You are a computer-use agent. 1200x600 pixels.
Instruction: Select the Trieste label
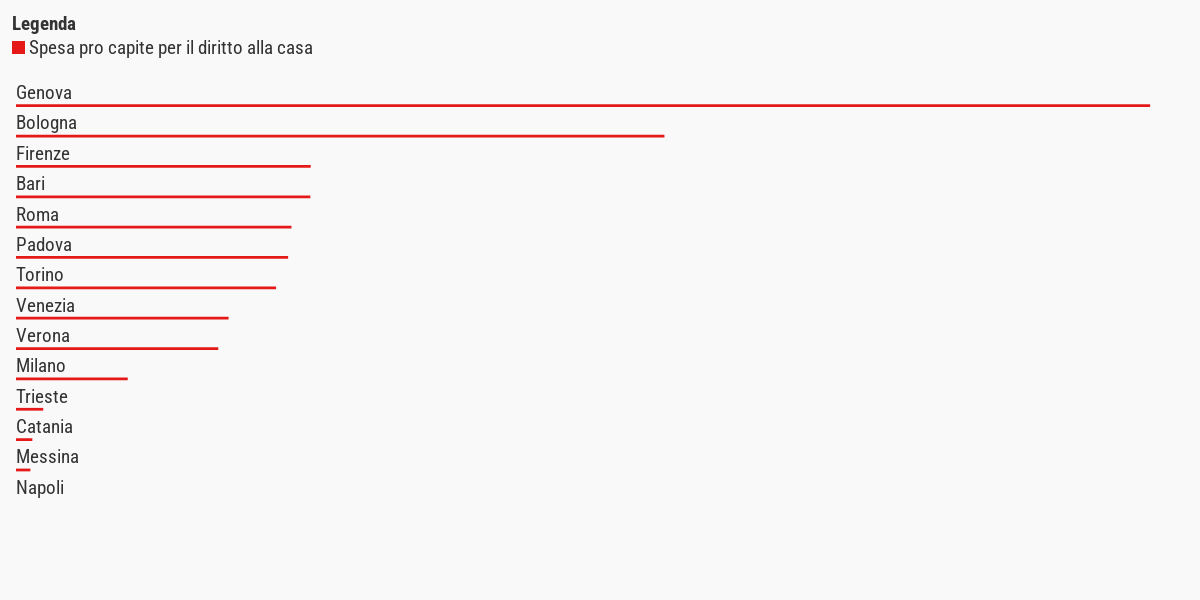(x=42, y=397)
